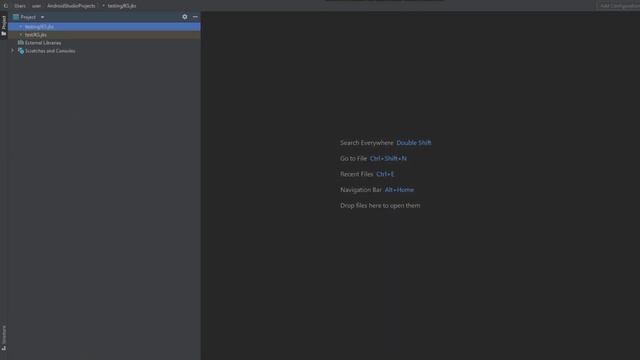Select the highlighted top project folder row
640x360 pixels.
(x=104, y=27)
